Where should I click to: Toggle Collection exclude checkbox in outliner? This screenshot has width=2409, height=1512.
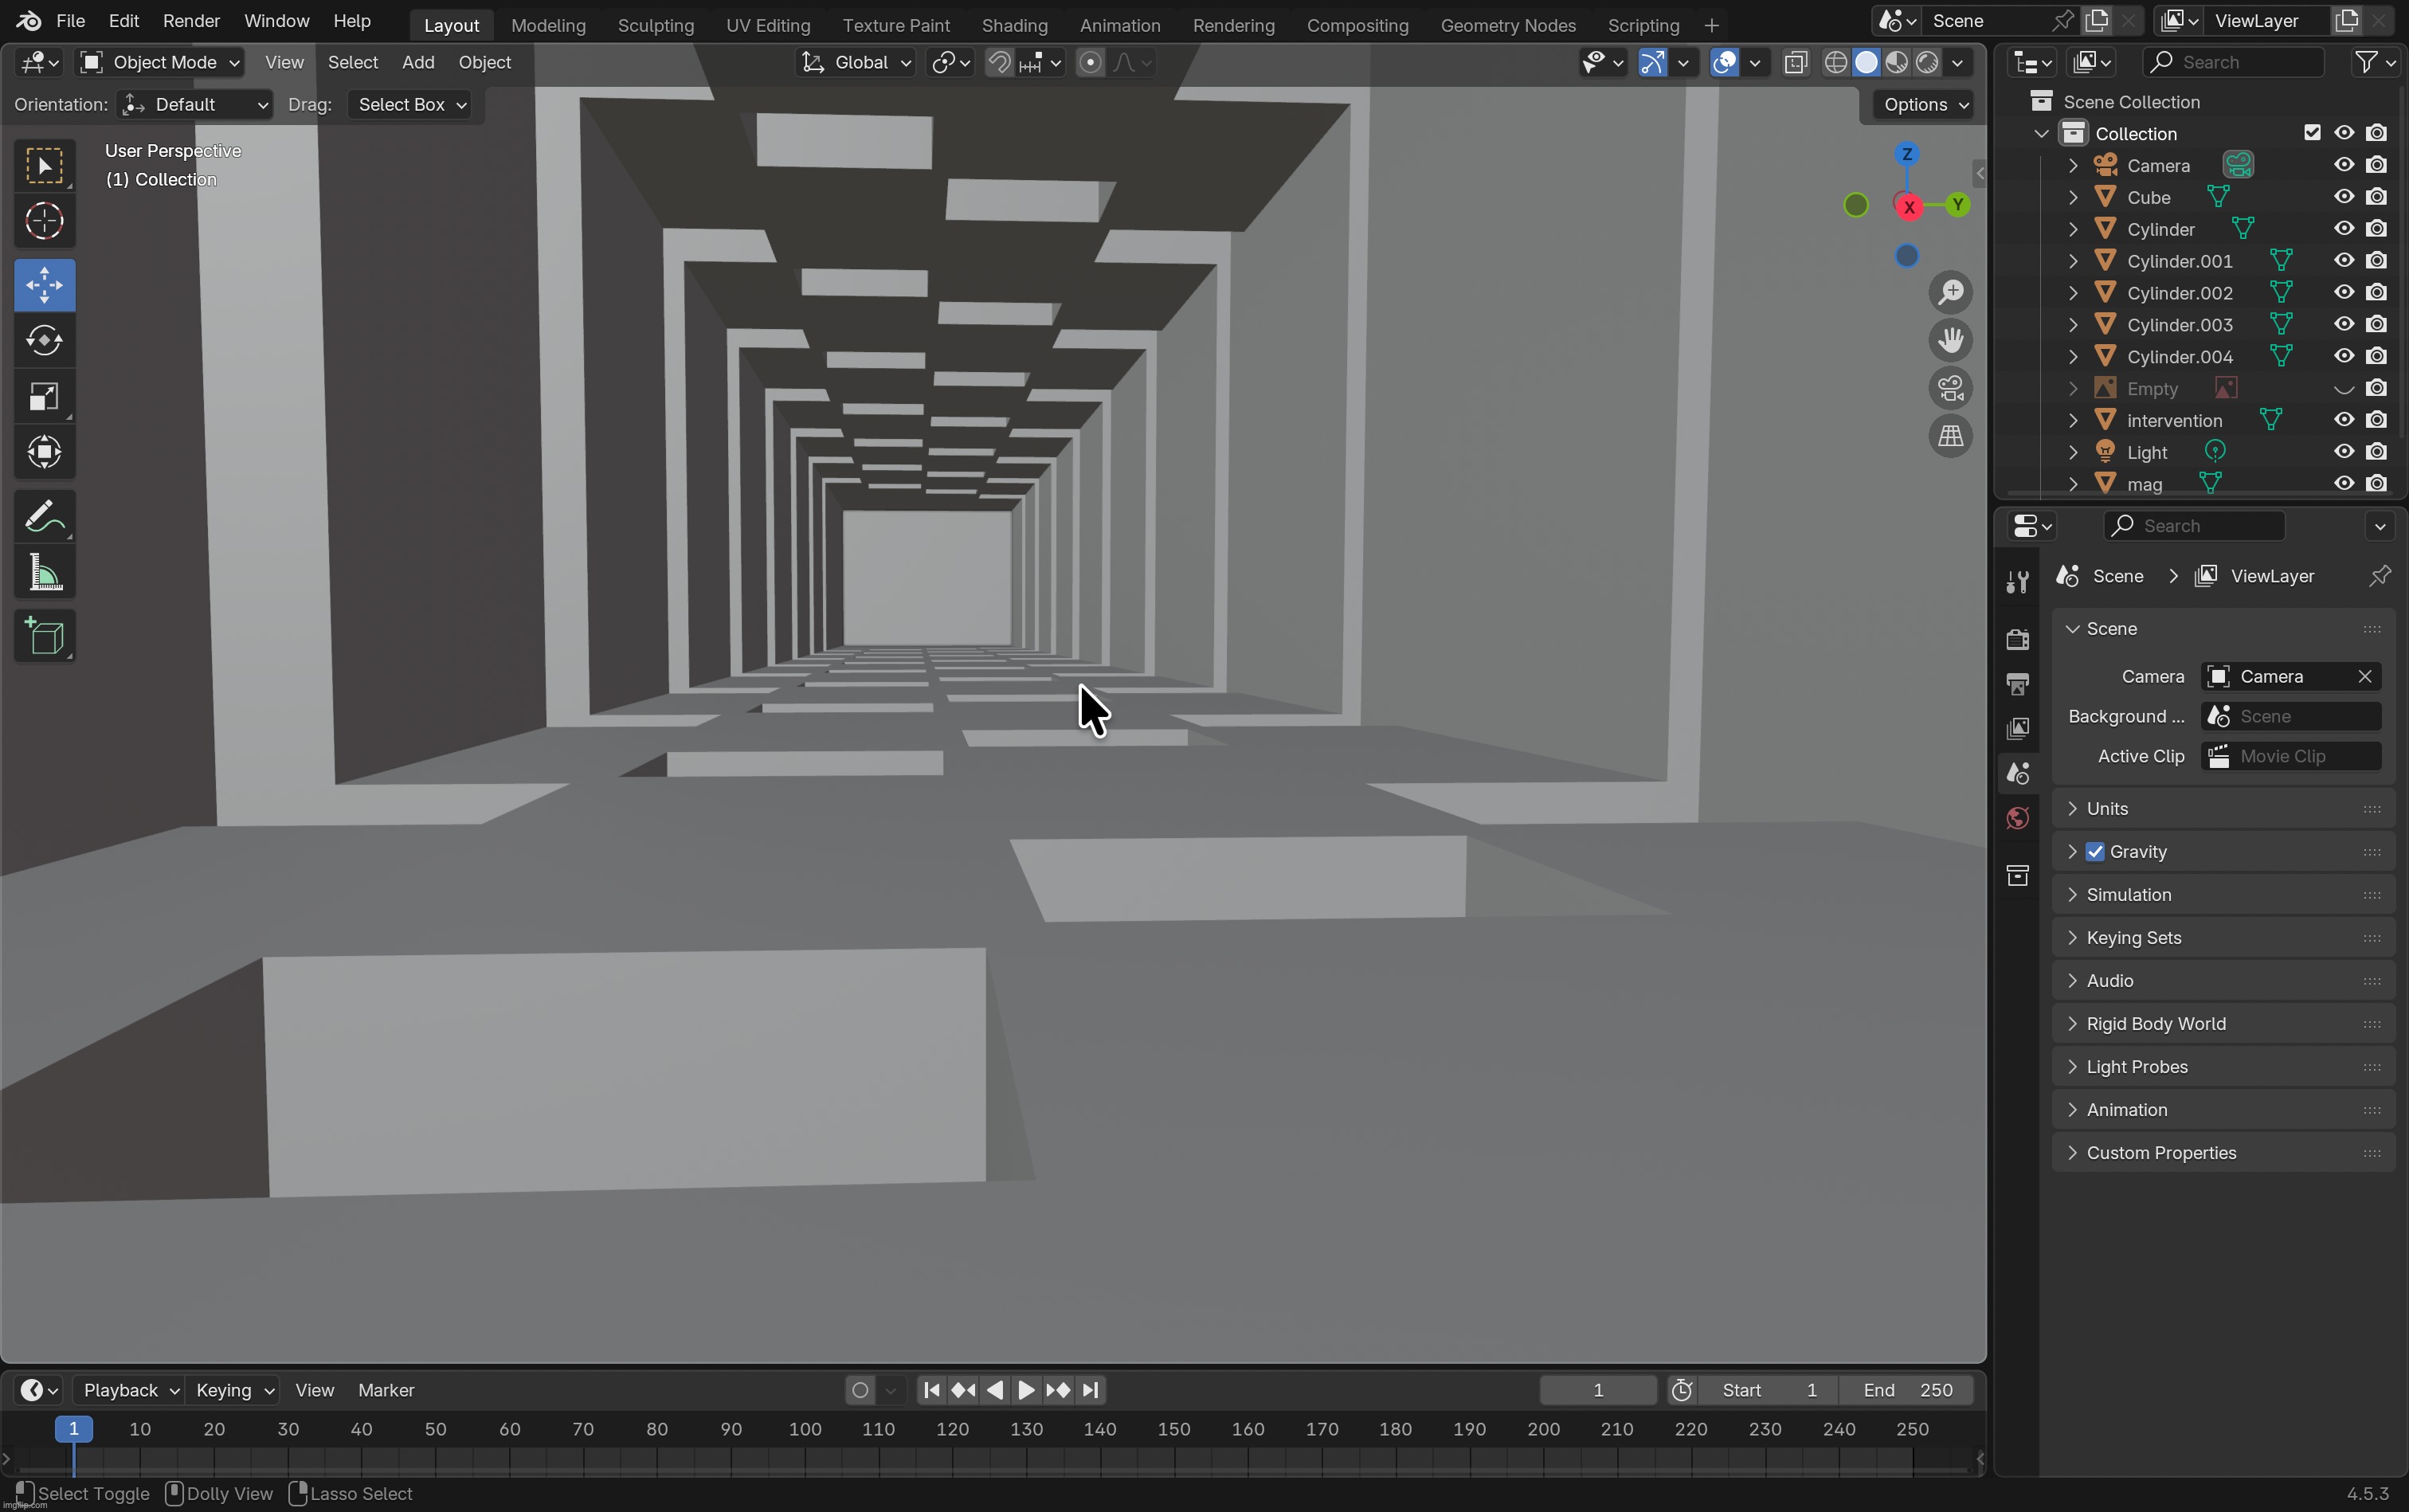2311,133
